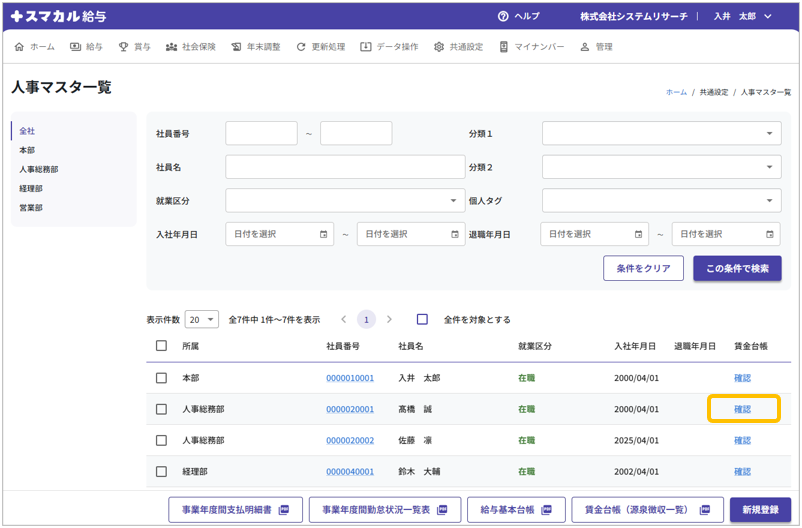
Task: Open calendar picker for retirement end date
Action: pyautogui.click(x=769, y=234)
